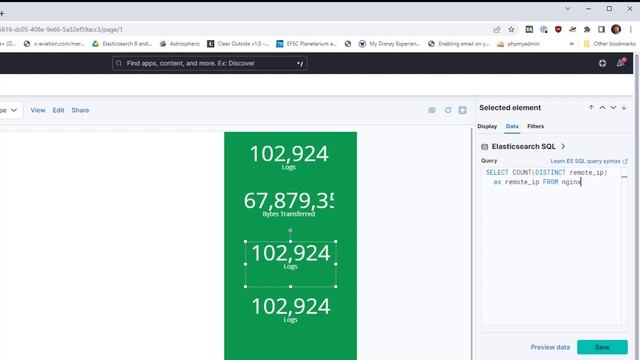Click Preview data
Viewport: 640px width, 360px height.
[x=550, y=347]
